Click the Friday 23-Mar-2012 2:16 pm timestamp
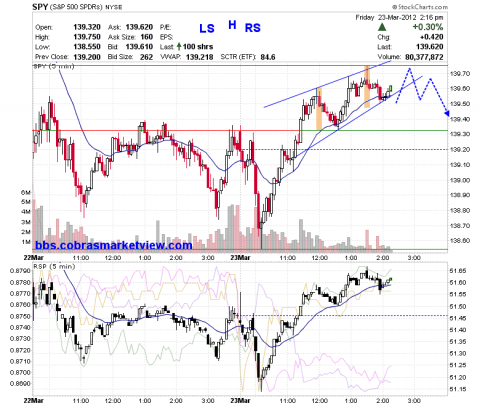 [x=399, y=17]
